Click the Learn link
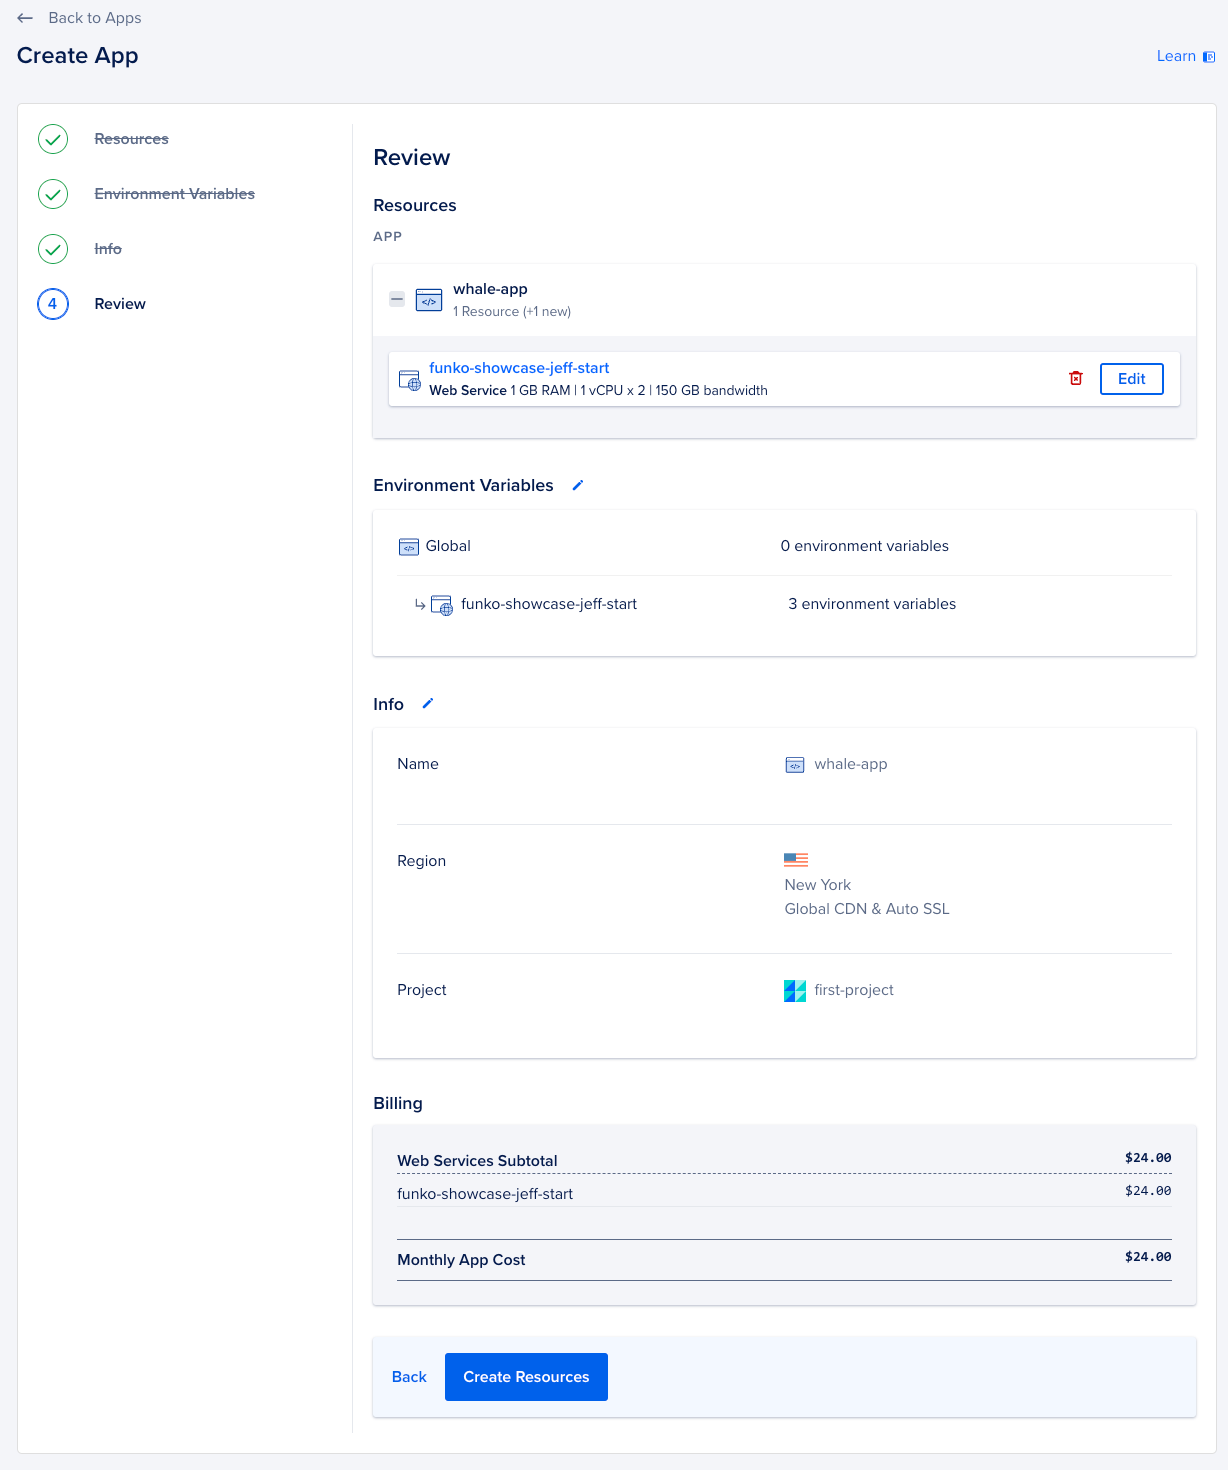The image size is (1228, 1470). 1176,56
